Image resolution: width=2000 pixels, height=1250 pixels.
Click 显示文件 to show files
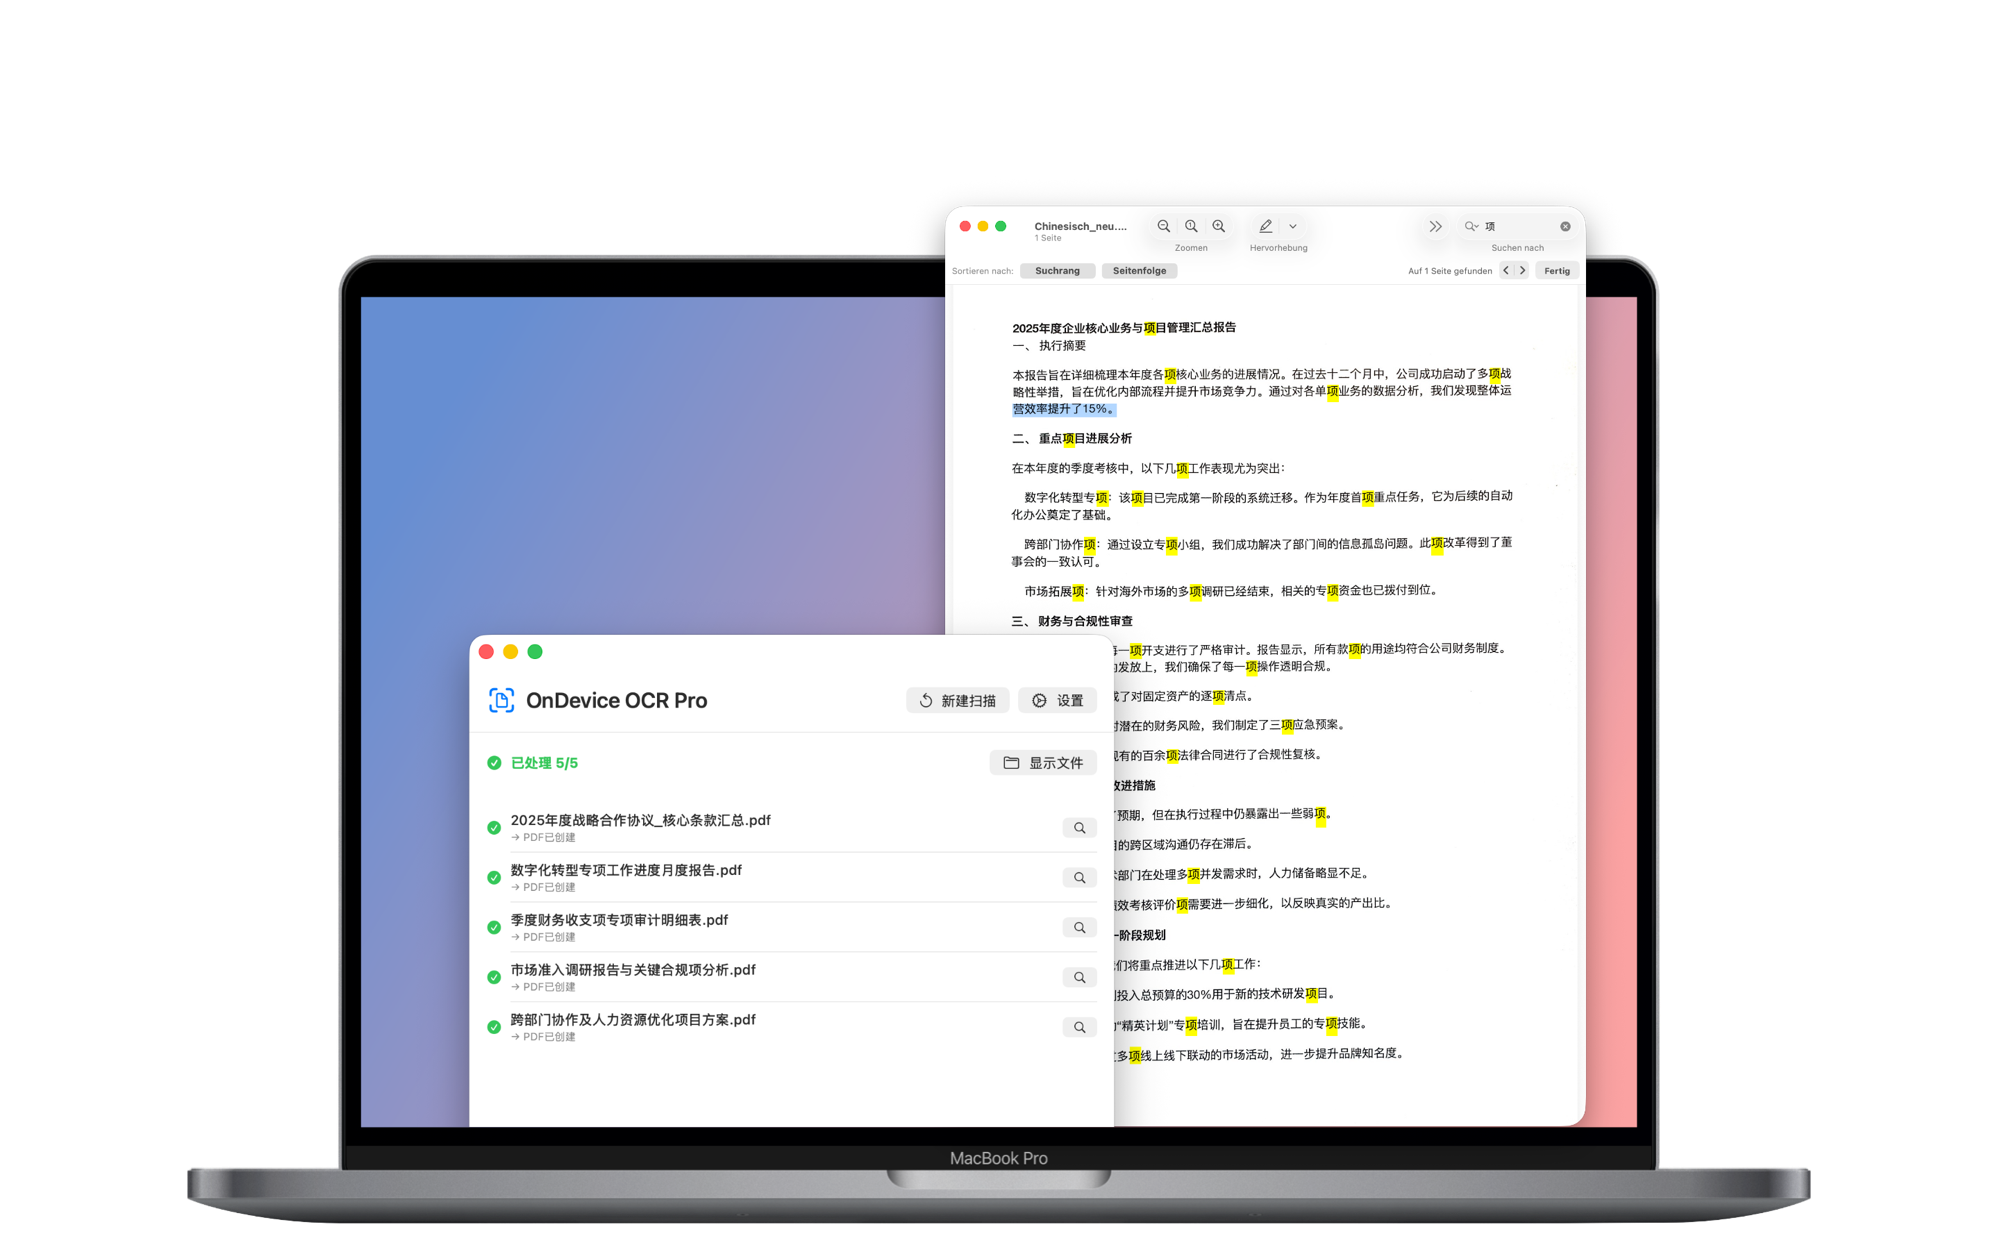tap(1043, 763)
